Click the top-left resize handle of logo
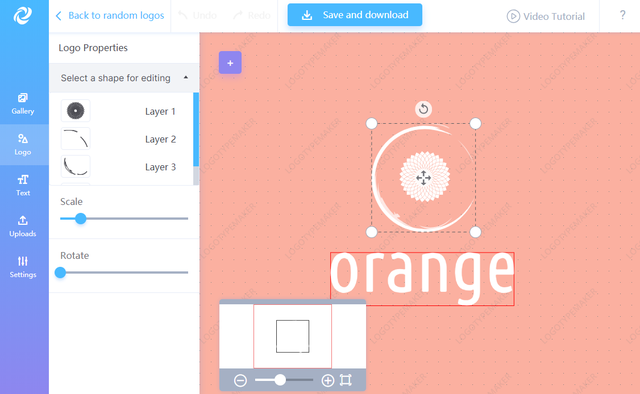Viewport: 640px width, 394px height. [371, 123]
